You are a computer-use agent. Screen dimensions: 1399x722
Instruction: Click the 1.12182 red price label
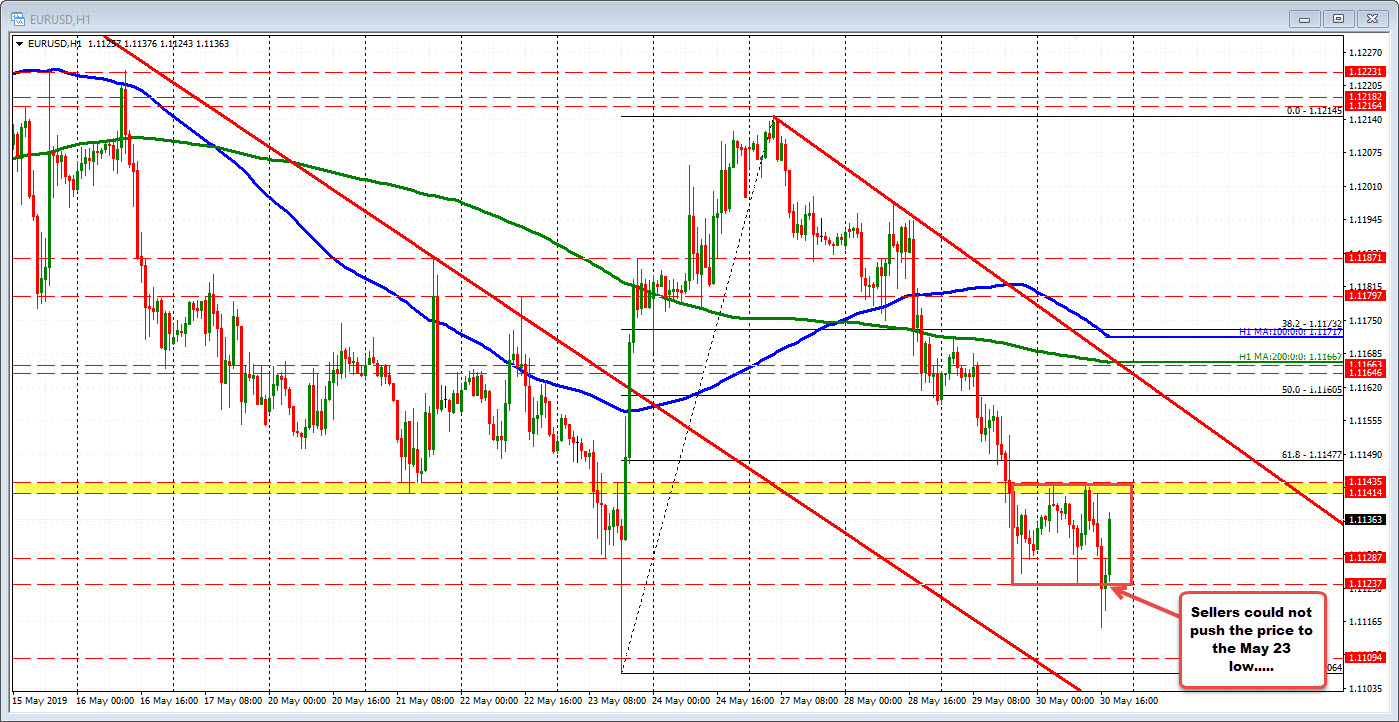coord(1365,97)
